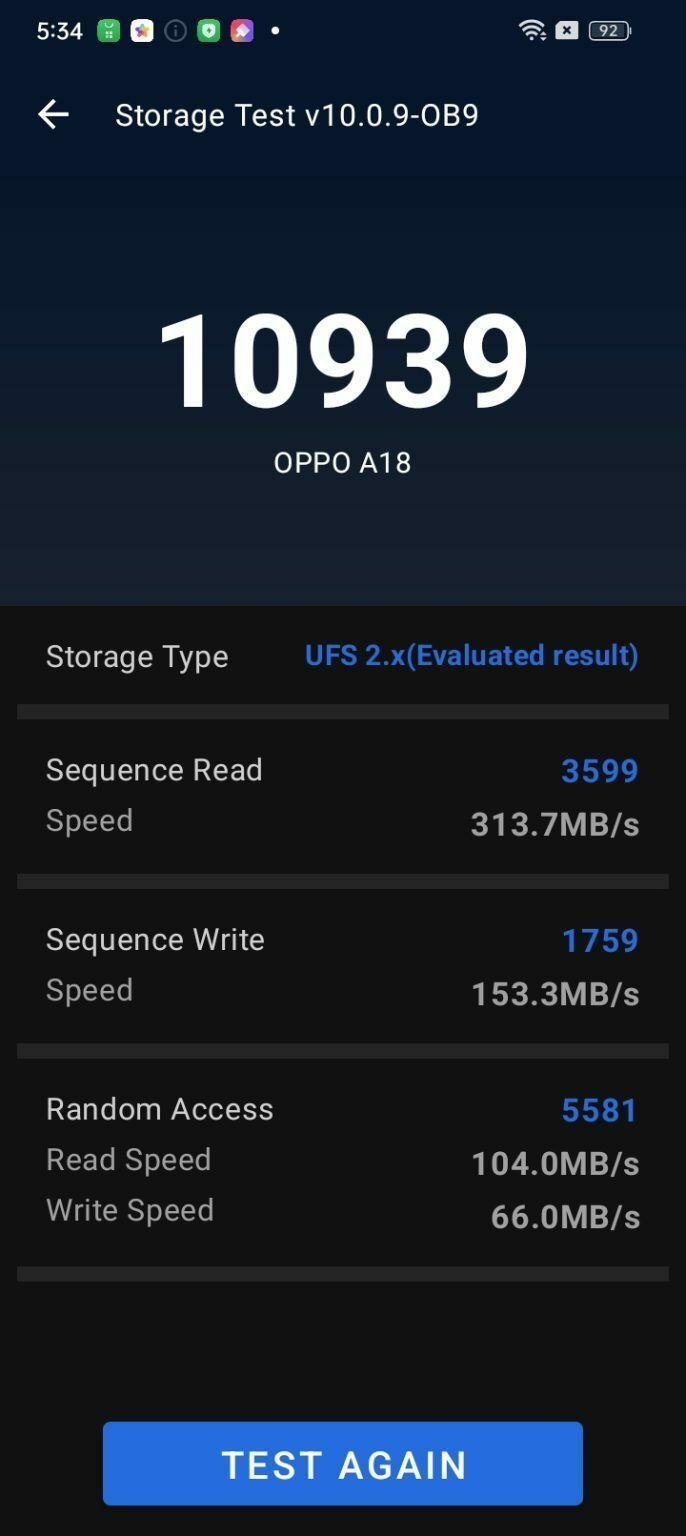Screen dimensions: 686x1536
Task: Click the Storage Test v10.0.9-OB9 title
Action: click(296, 114)
